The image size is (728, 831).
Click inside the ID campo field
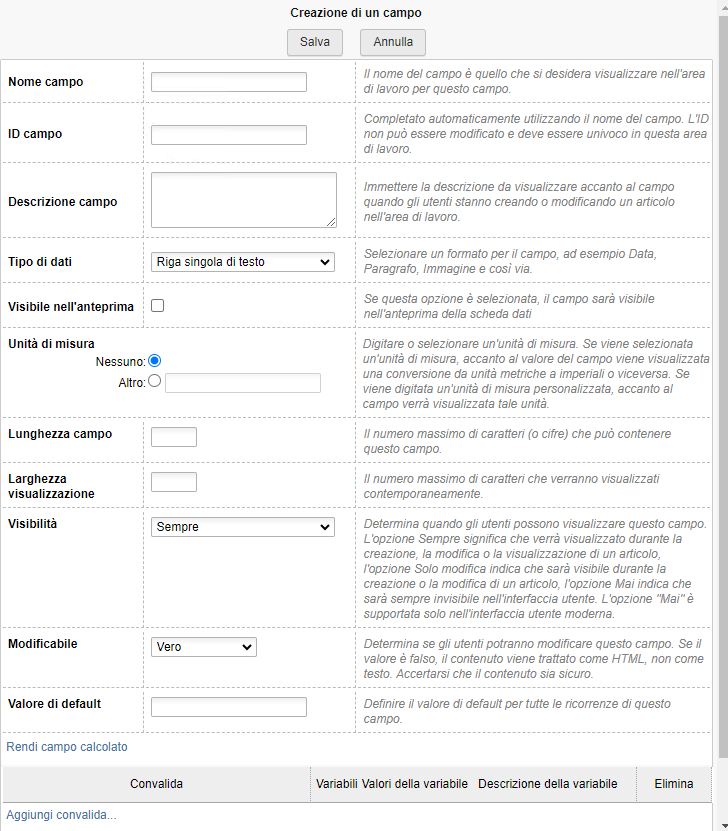tap(228, 134)
